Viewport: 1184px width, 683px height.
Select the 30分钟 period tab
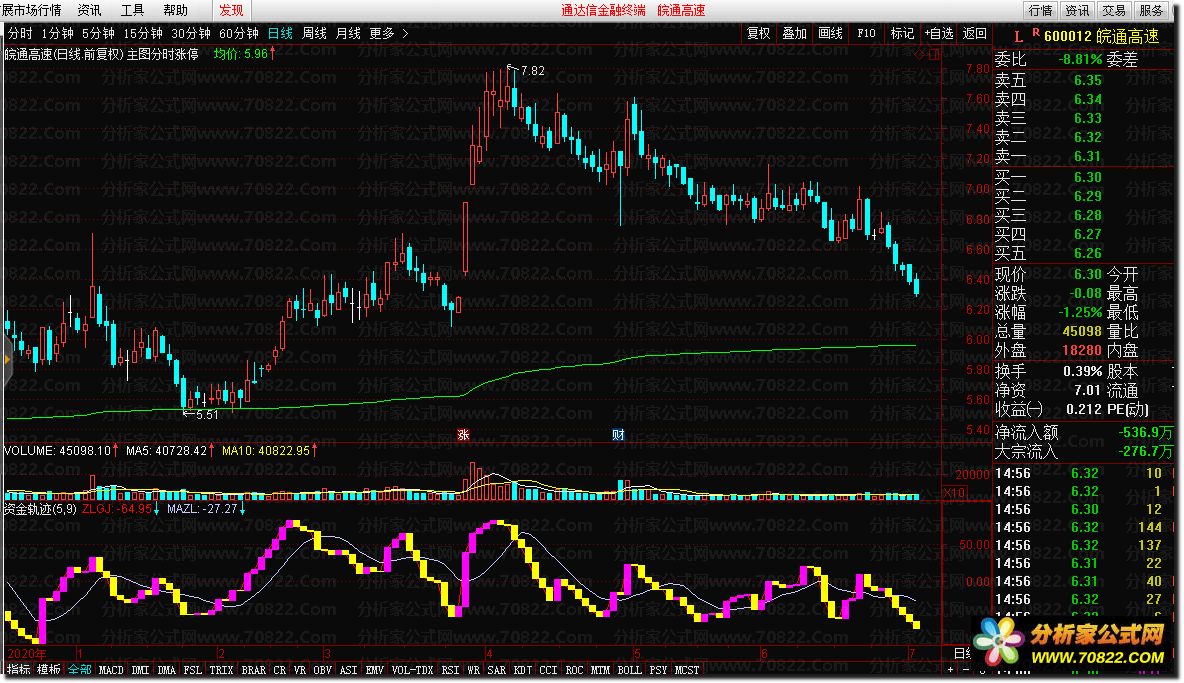point(190,33)
